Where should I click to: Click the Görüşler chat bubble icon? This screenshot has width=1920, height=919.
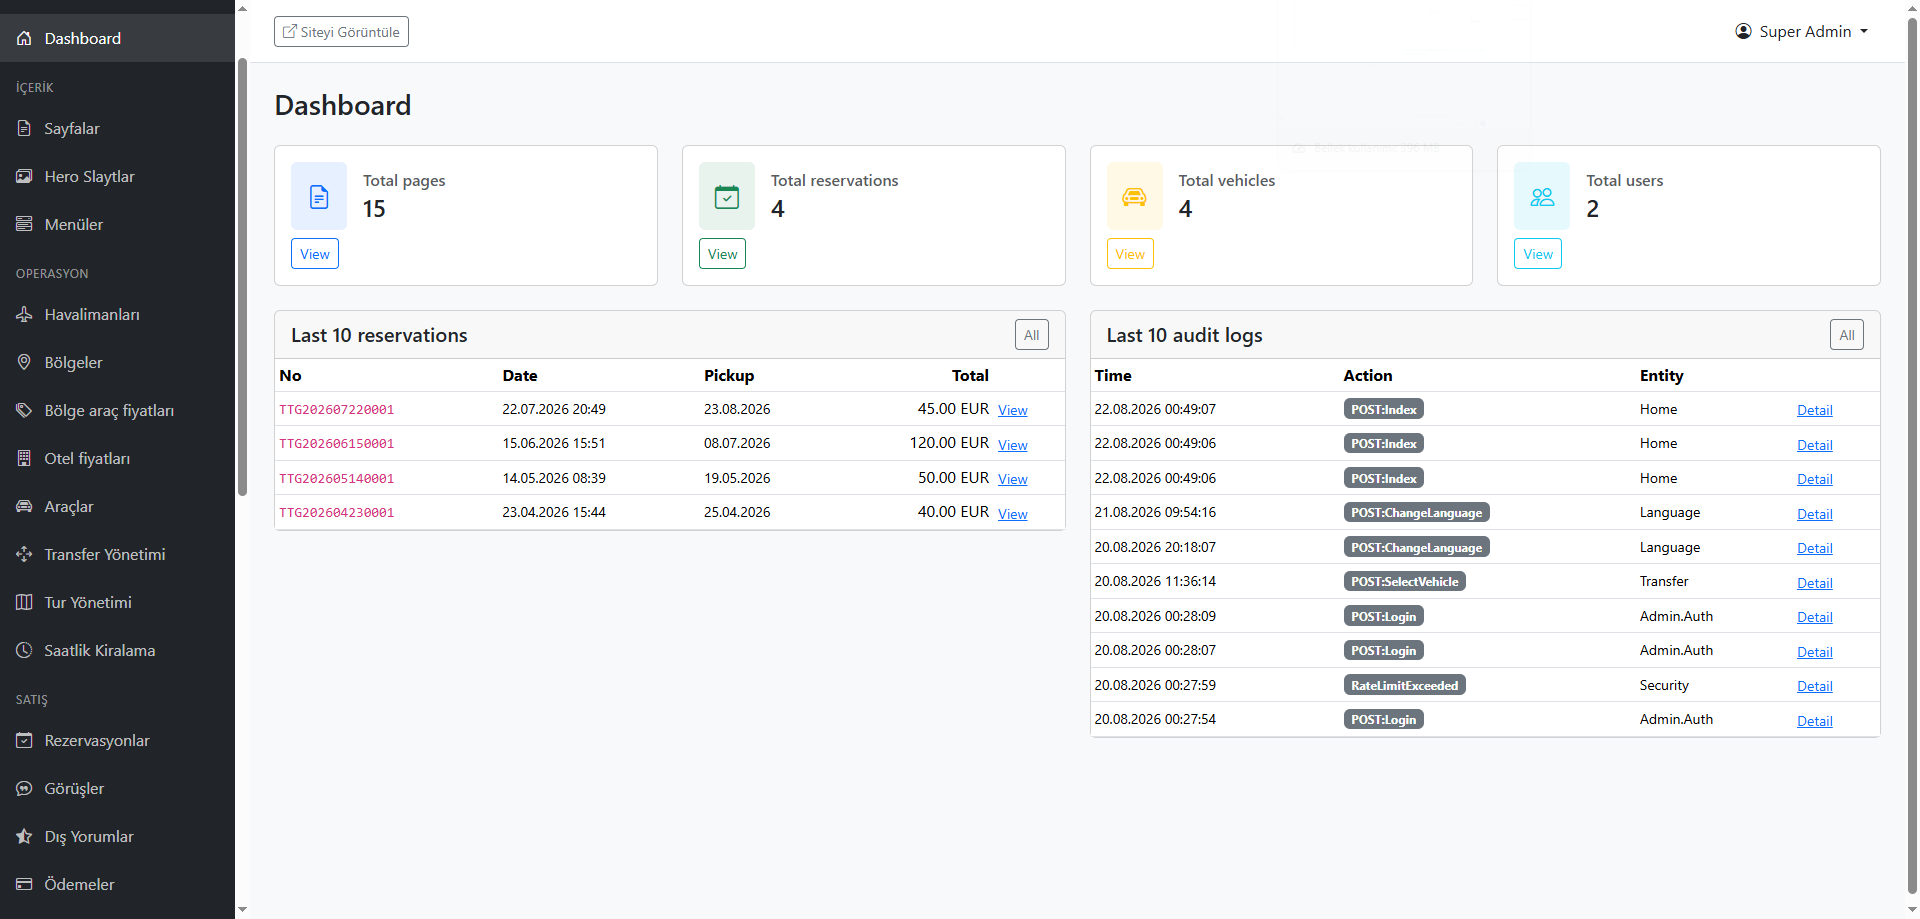[x=24, y=788]
